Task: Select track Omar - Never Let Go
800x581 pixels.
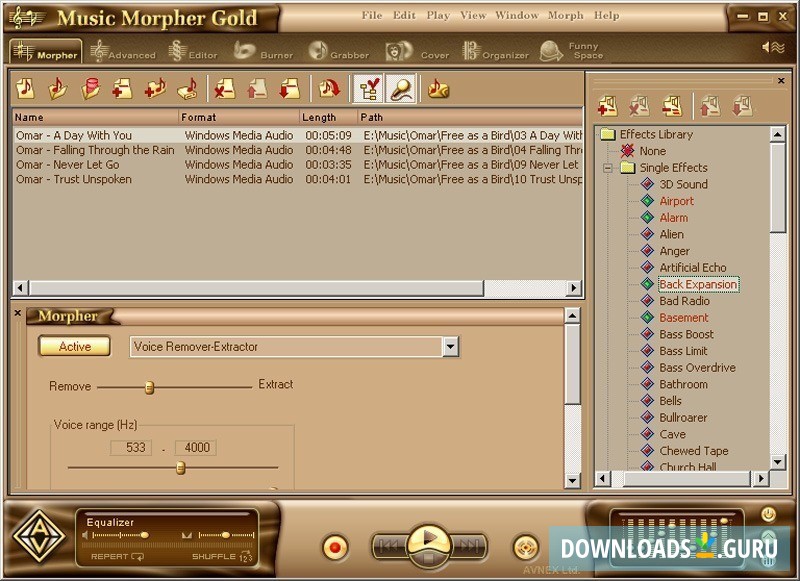Action: (x=67, y=165)
